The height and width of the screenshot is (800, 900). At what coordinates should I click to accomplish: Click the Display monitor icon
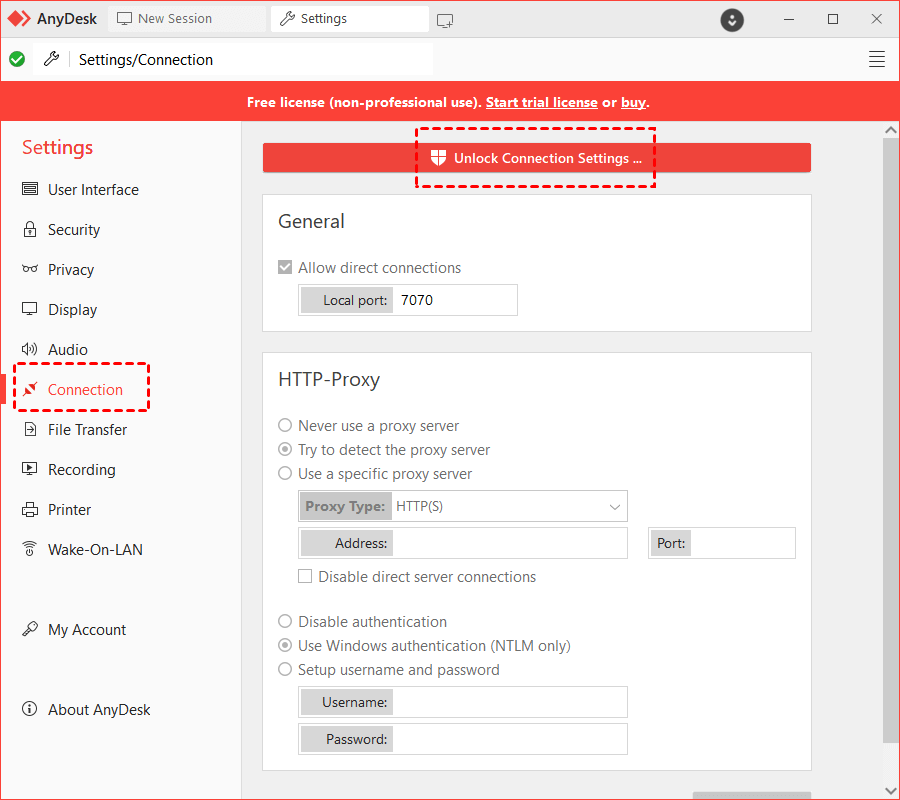[30, 309]
